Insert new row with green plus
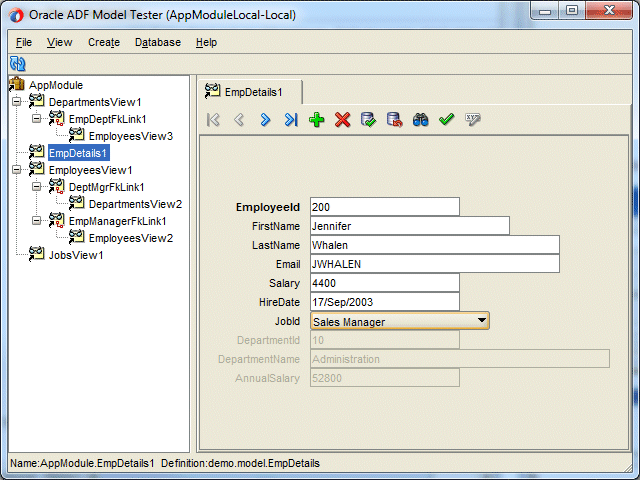This screenshot has height=480, width=640. click(317, 120)
